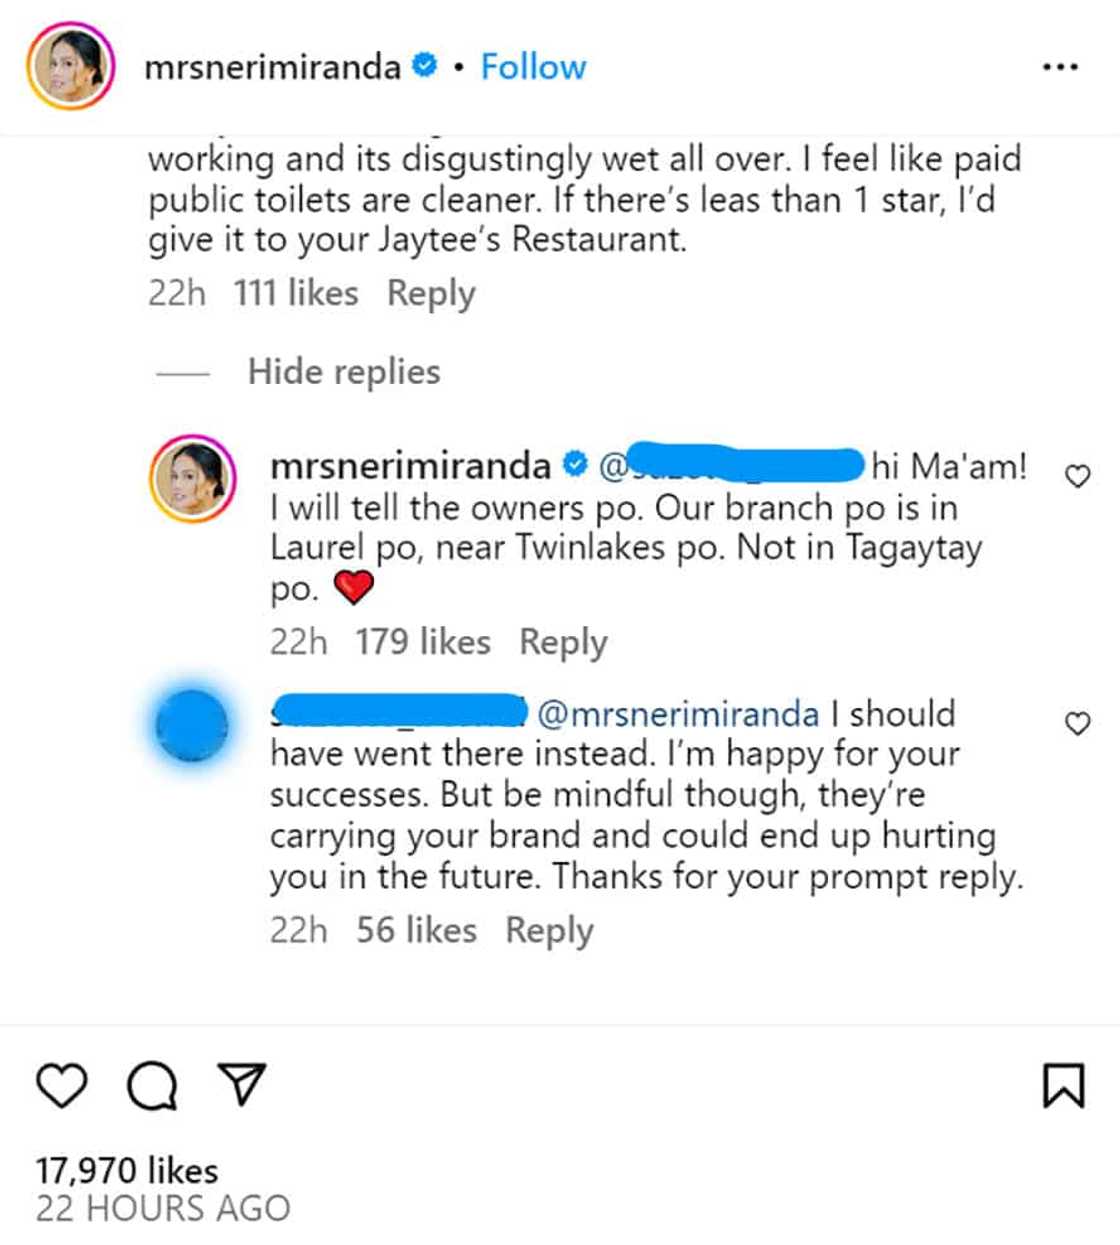Collapse the thread using Hide replies
The width and height of the screenshot is (1120, 1245).
click(x=343, y=371)
